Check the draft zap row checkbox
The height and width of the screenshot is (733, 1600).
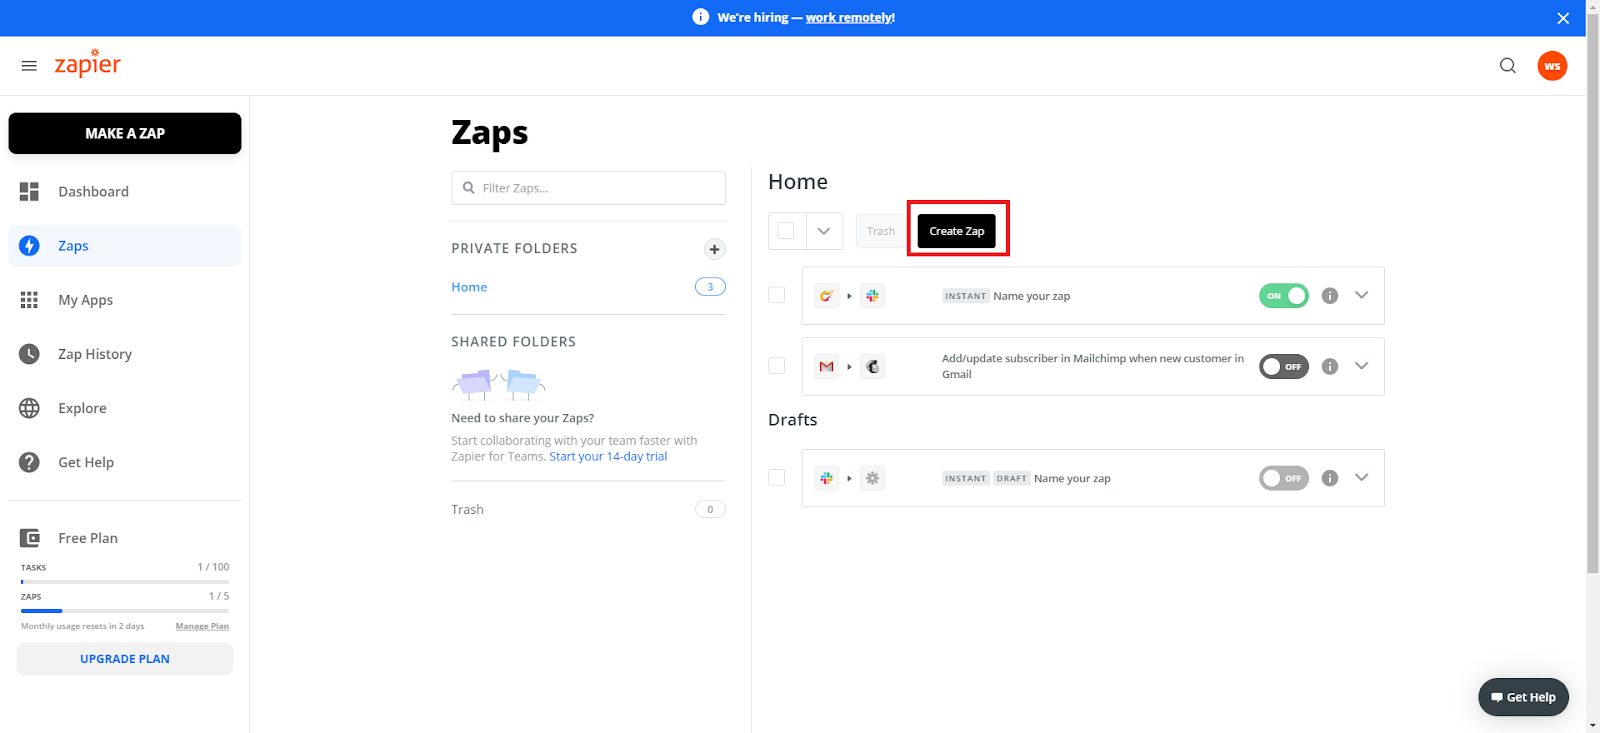[x=776, y=478]
